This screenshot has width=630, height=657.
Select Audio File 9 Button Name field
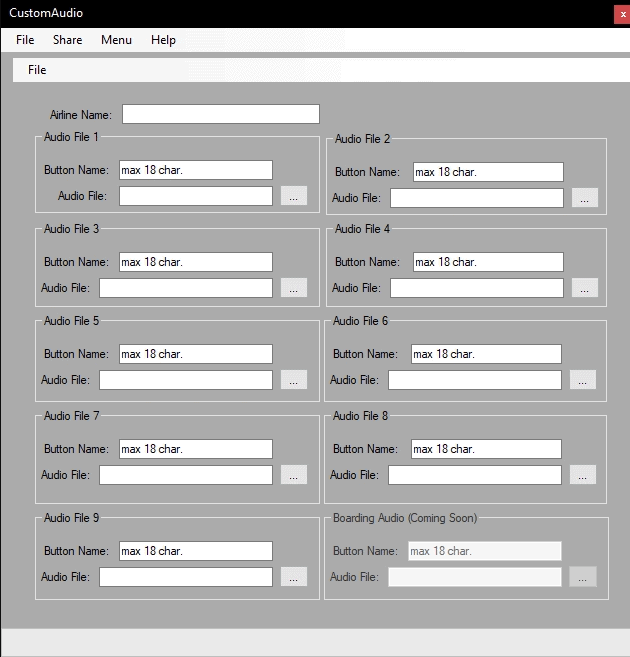195,551
